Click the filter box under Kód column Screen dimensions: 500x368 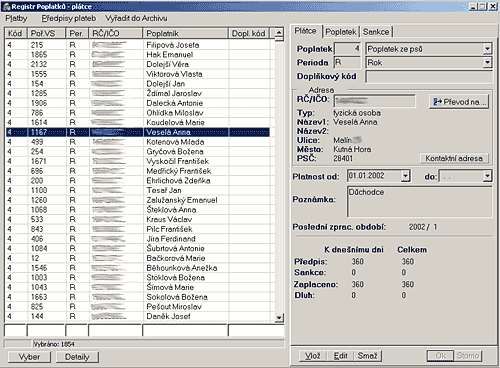point(15,330)
